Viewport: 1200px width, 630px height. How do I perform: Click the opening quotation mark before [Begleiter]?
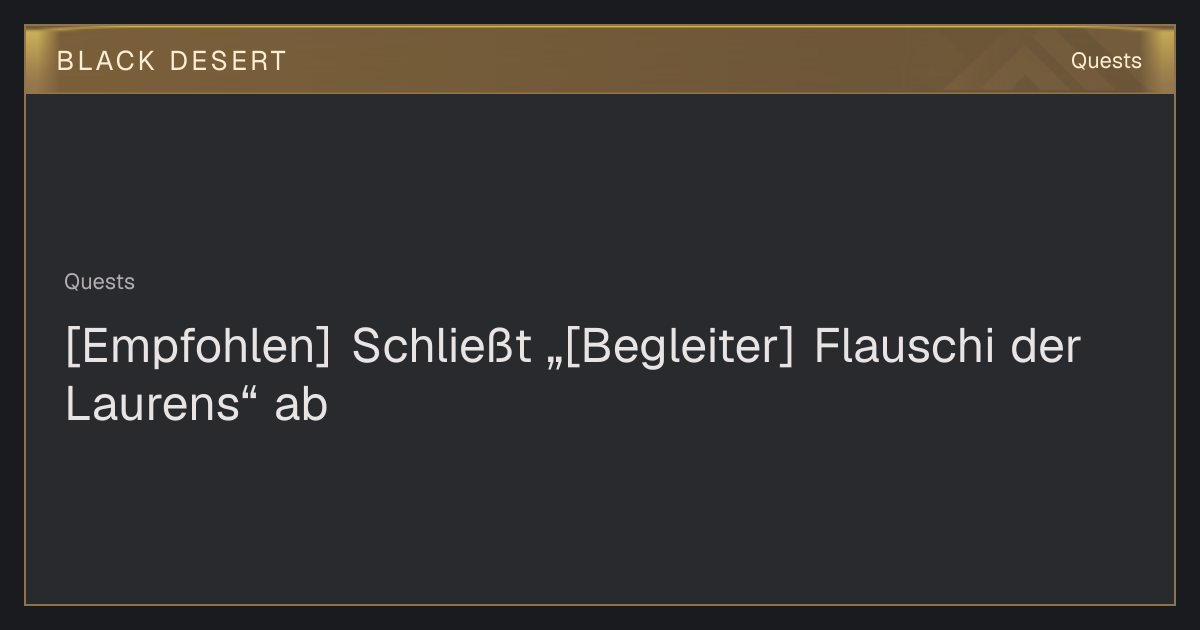tap(555, 362)
